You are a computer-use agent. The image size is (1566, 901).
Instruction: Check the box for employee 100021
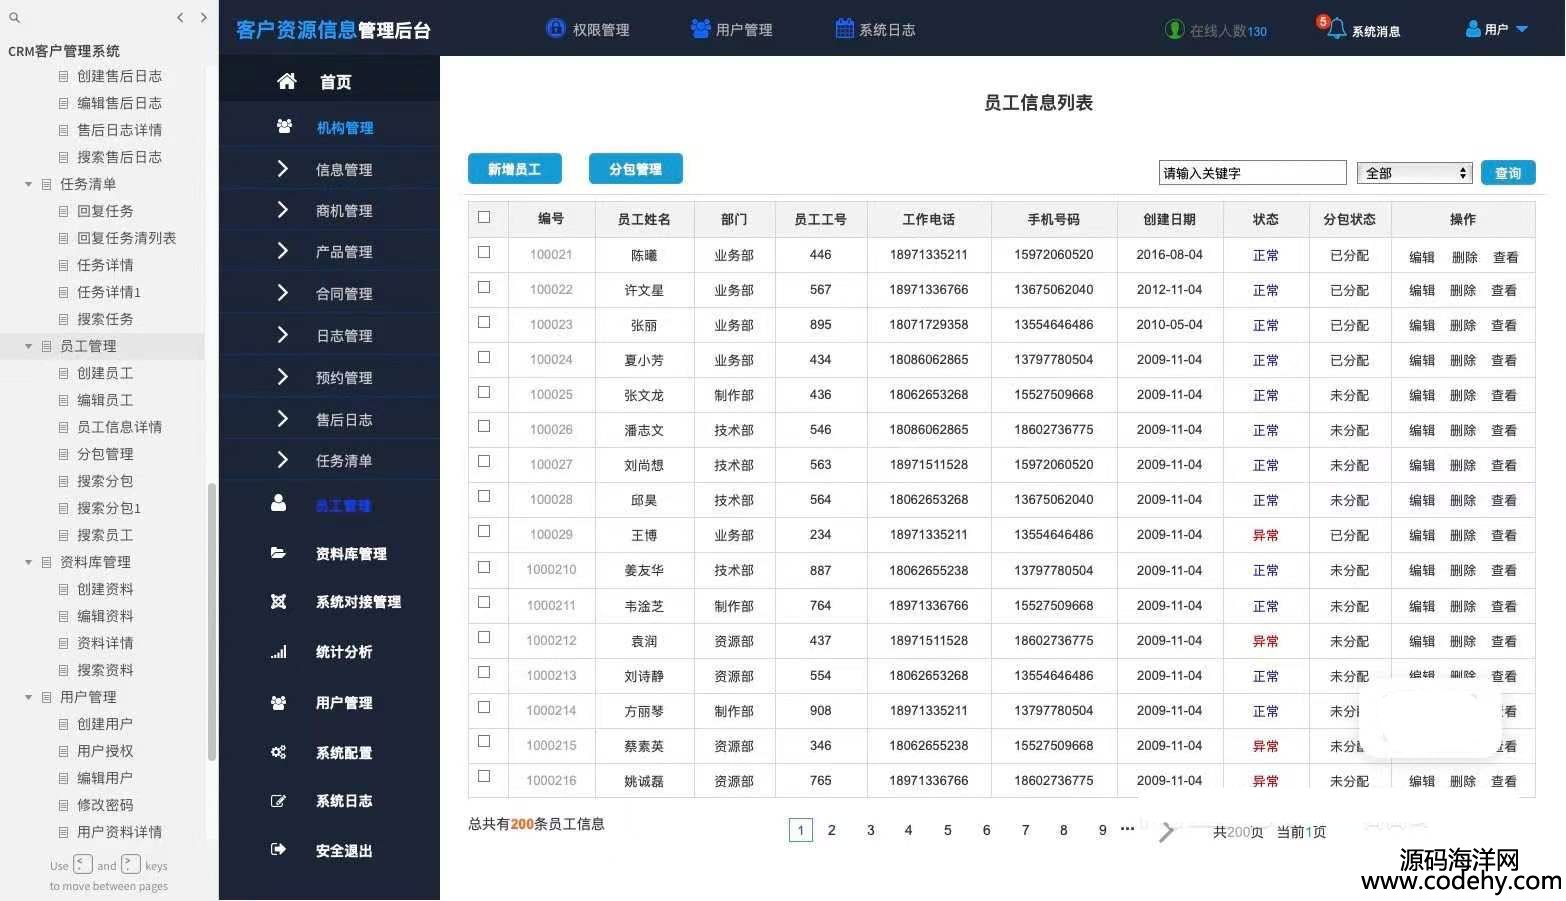tap(484, 252)
